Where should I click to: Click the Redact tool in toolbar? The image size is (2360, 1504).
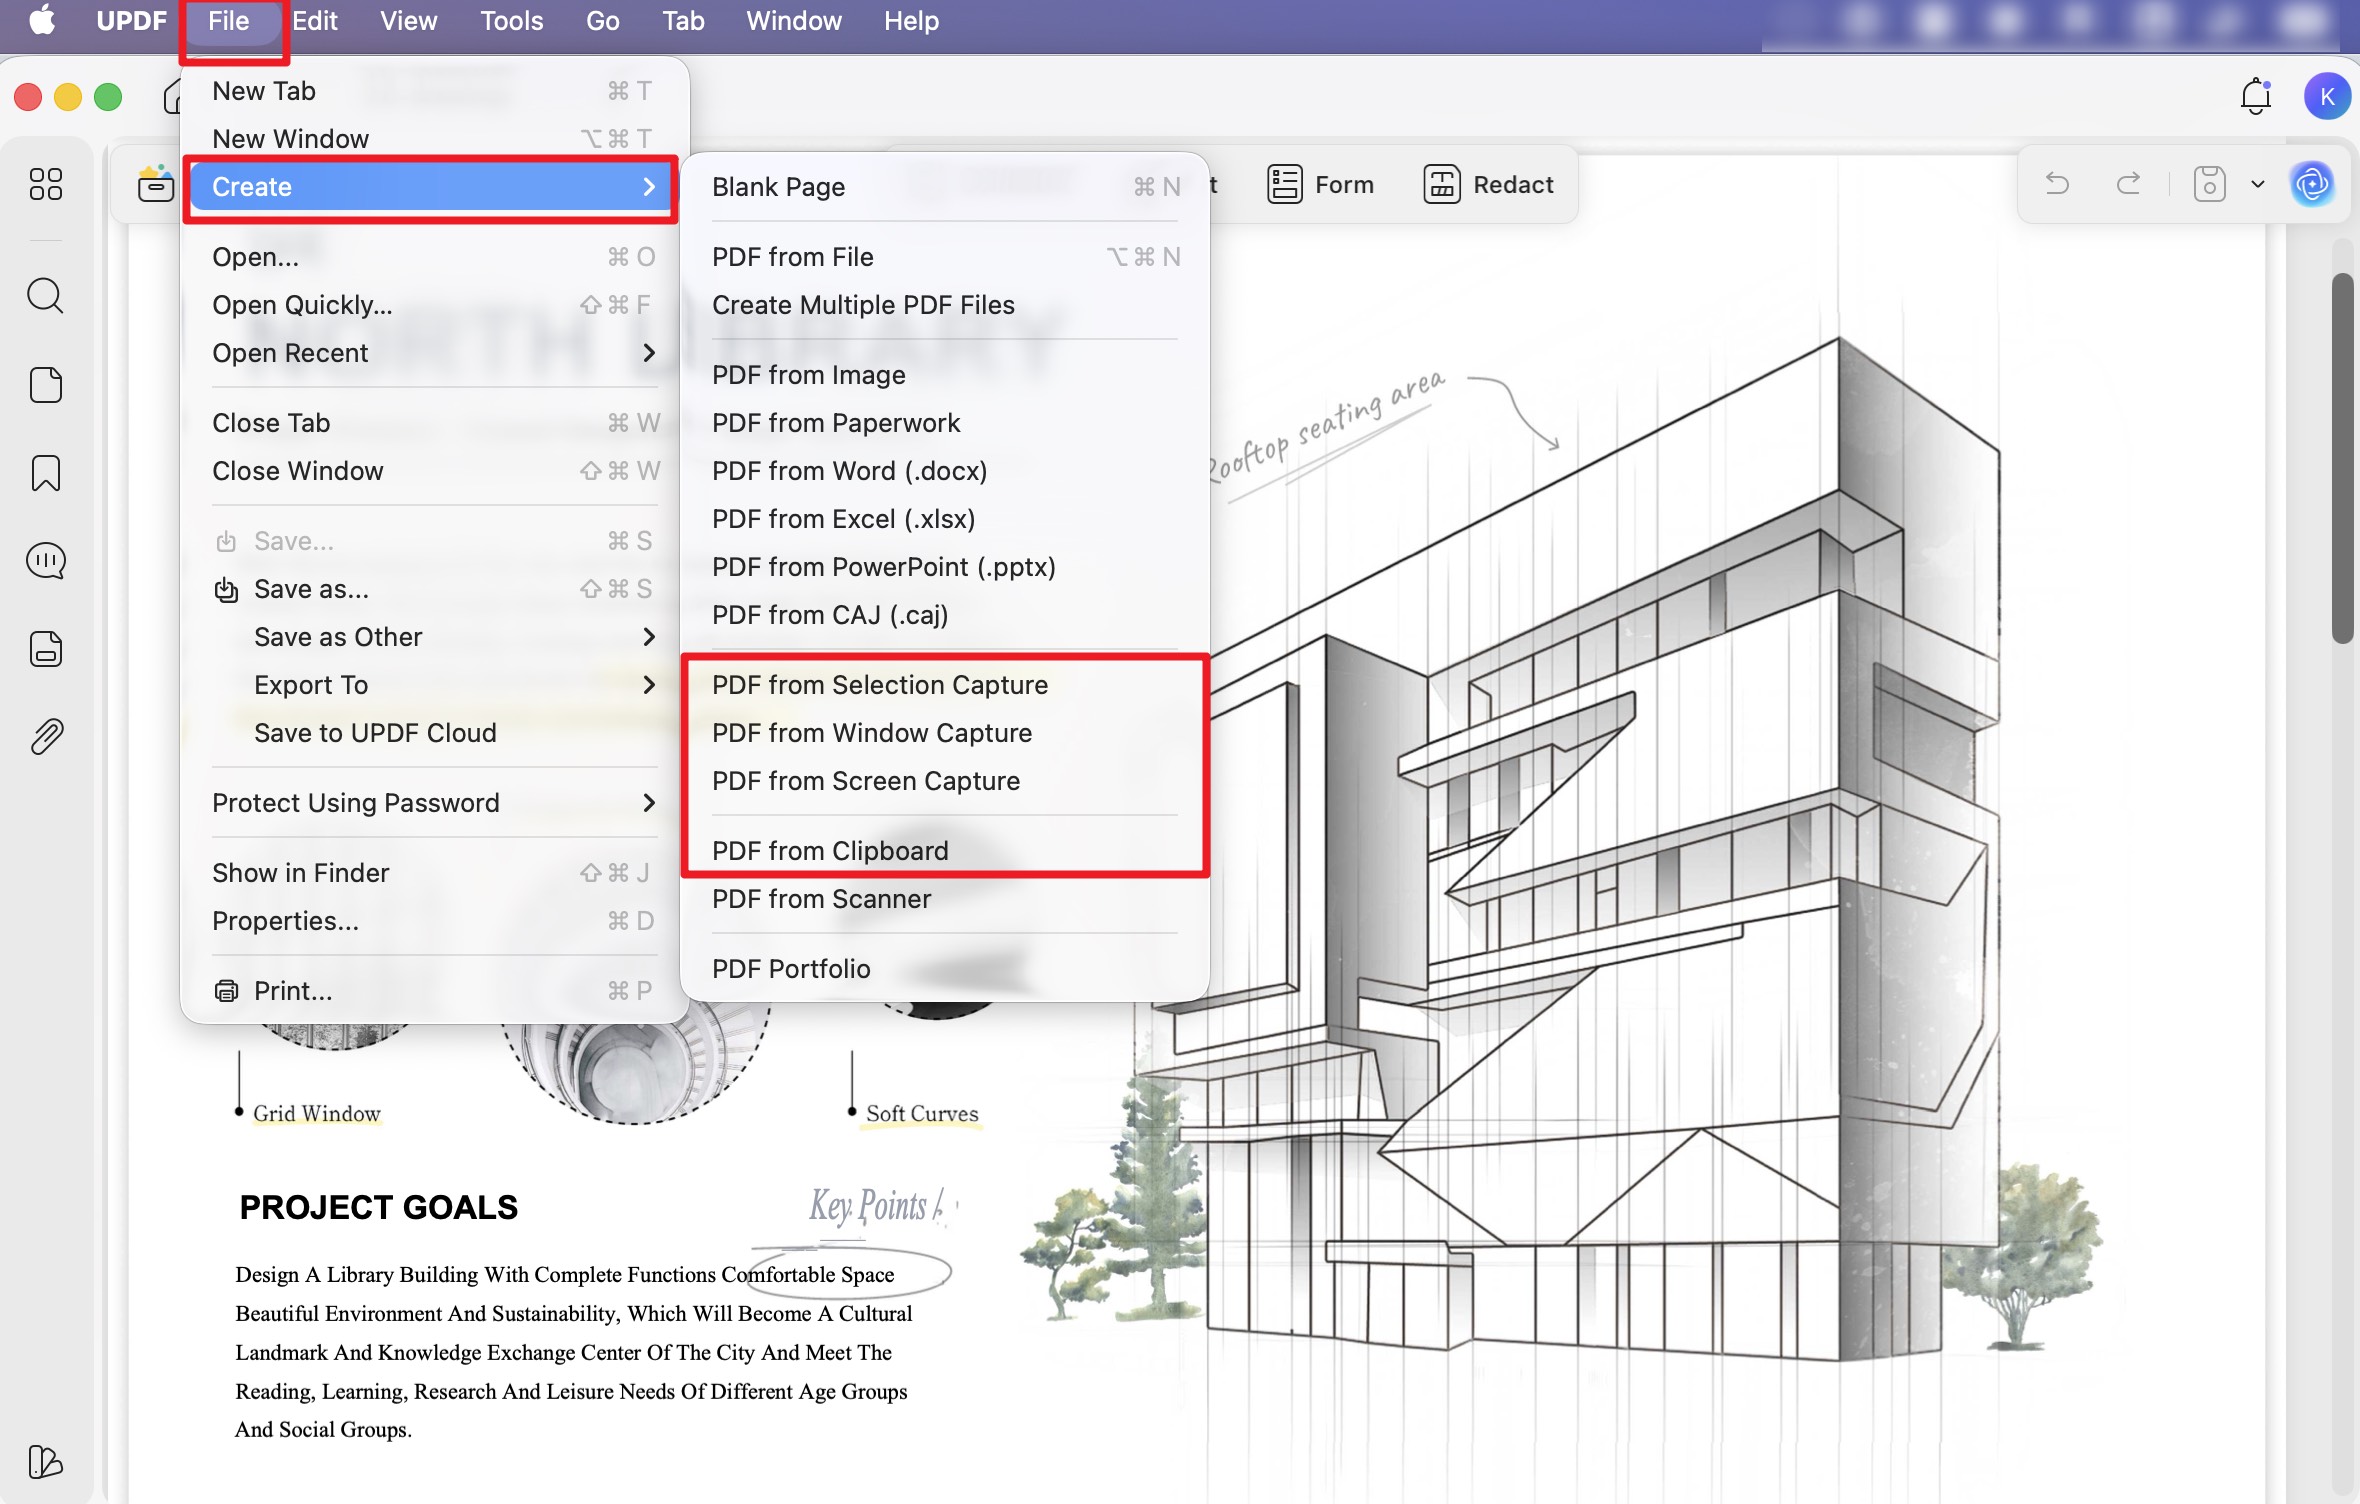coord(1488,184)
